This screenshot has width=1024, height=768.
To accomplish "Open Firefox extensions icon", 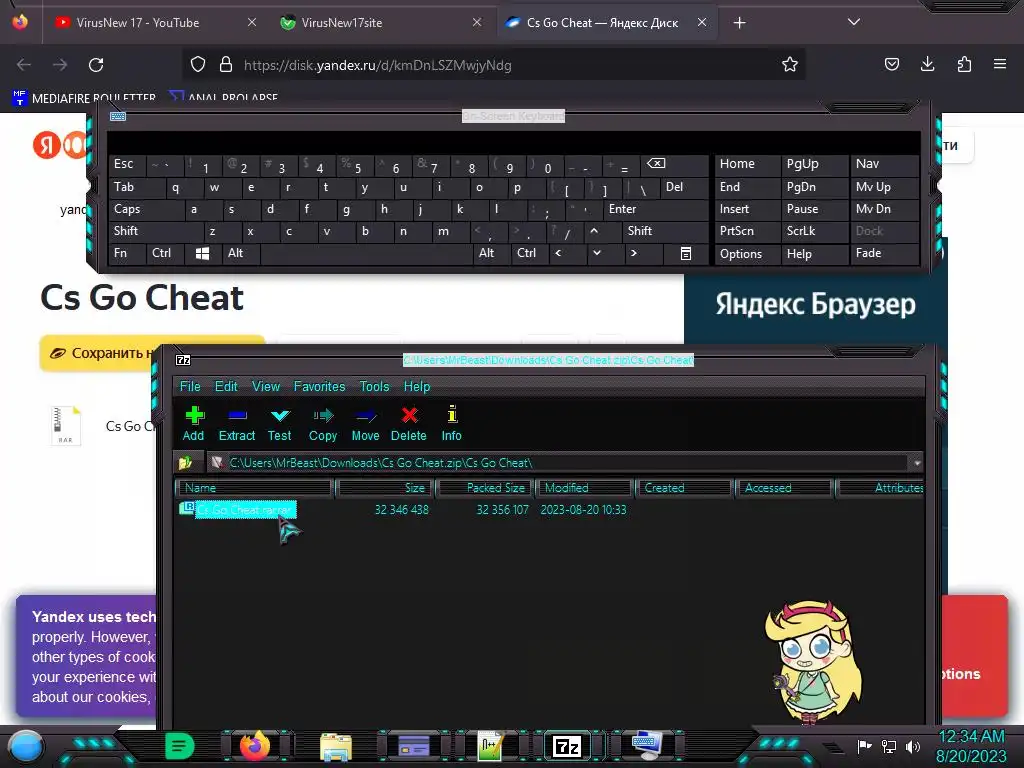I will (x=964, y=64).
